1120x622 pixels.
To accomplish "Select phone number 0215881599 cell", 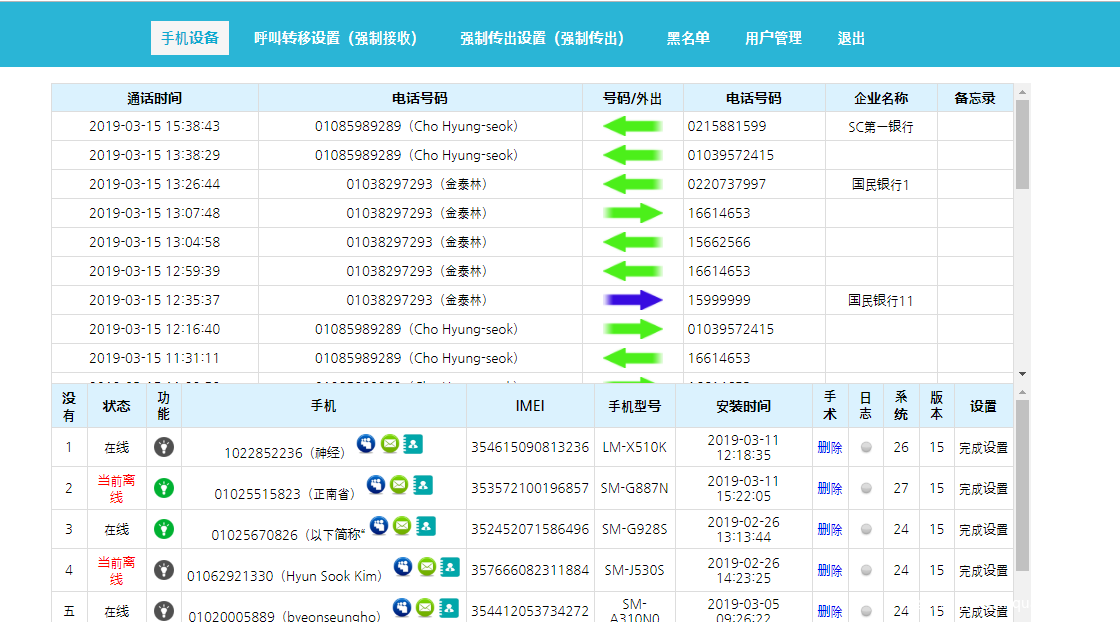I will [754, 126].
